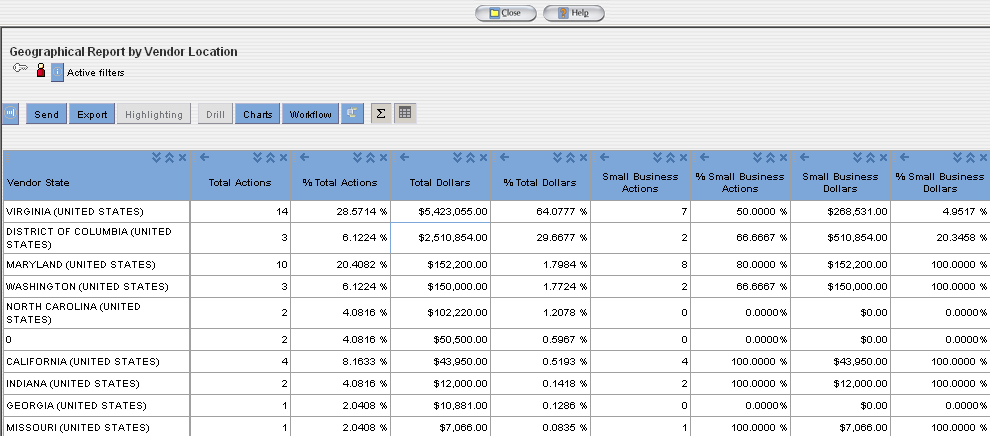
Task: Click the red person icon
Action: coord(41,70)
